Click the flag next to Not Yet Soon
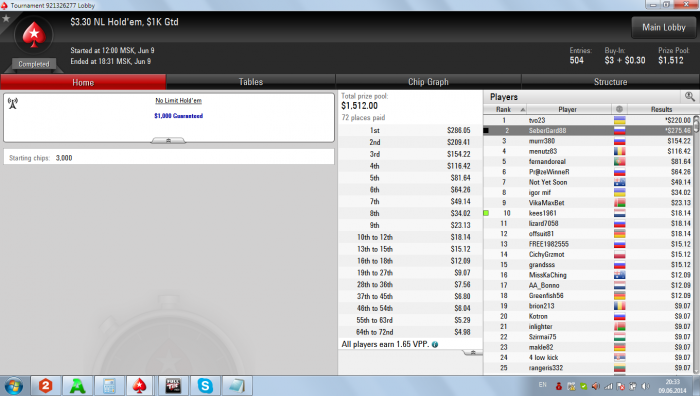 coord(620,182)
